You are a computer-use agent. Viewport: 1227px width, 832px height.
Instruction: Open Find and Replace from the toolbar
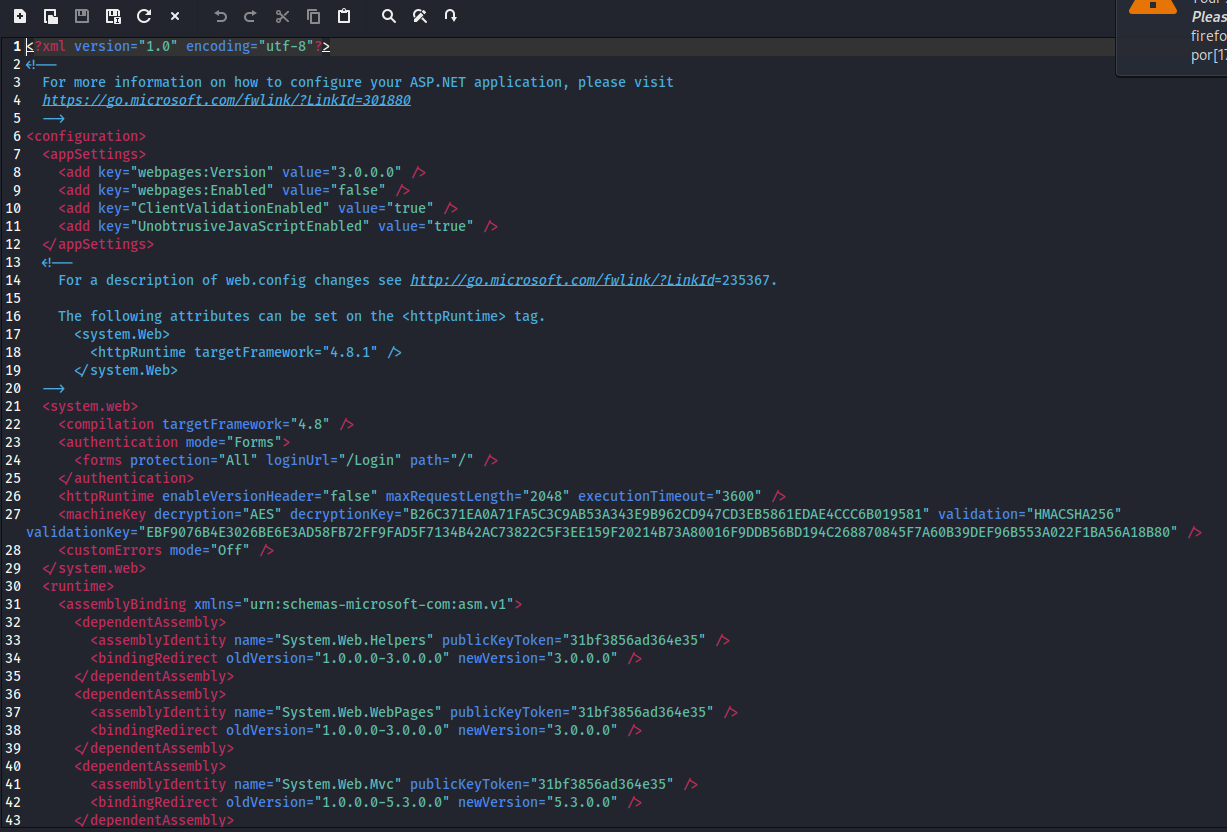(x=420, y=16)
